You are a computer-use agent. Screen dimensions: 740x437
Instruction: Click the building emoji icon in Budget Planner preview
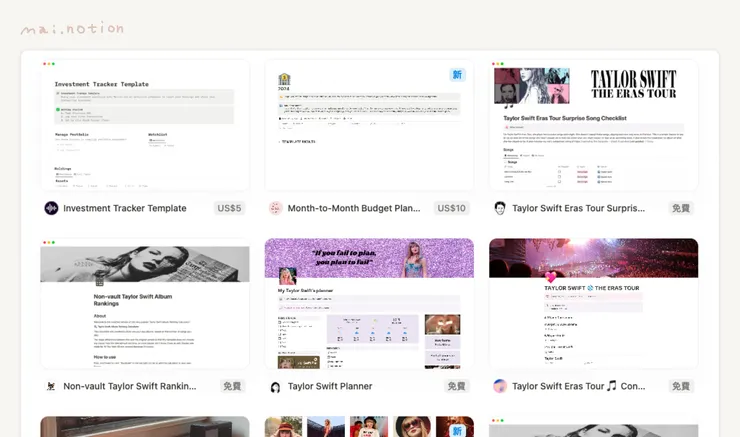[284, 79]
